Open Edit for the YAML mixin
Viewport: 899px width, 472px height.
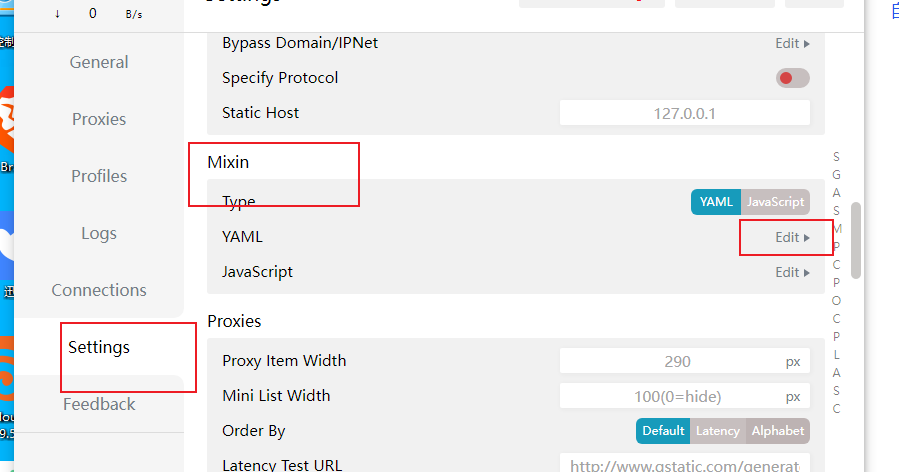792,237
